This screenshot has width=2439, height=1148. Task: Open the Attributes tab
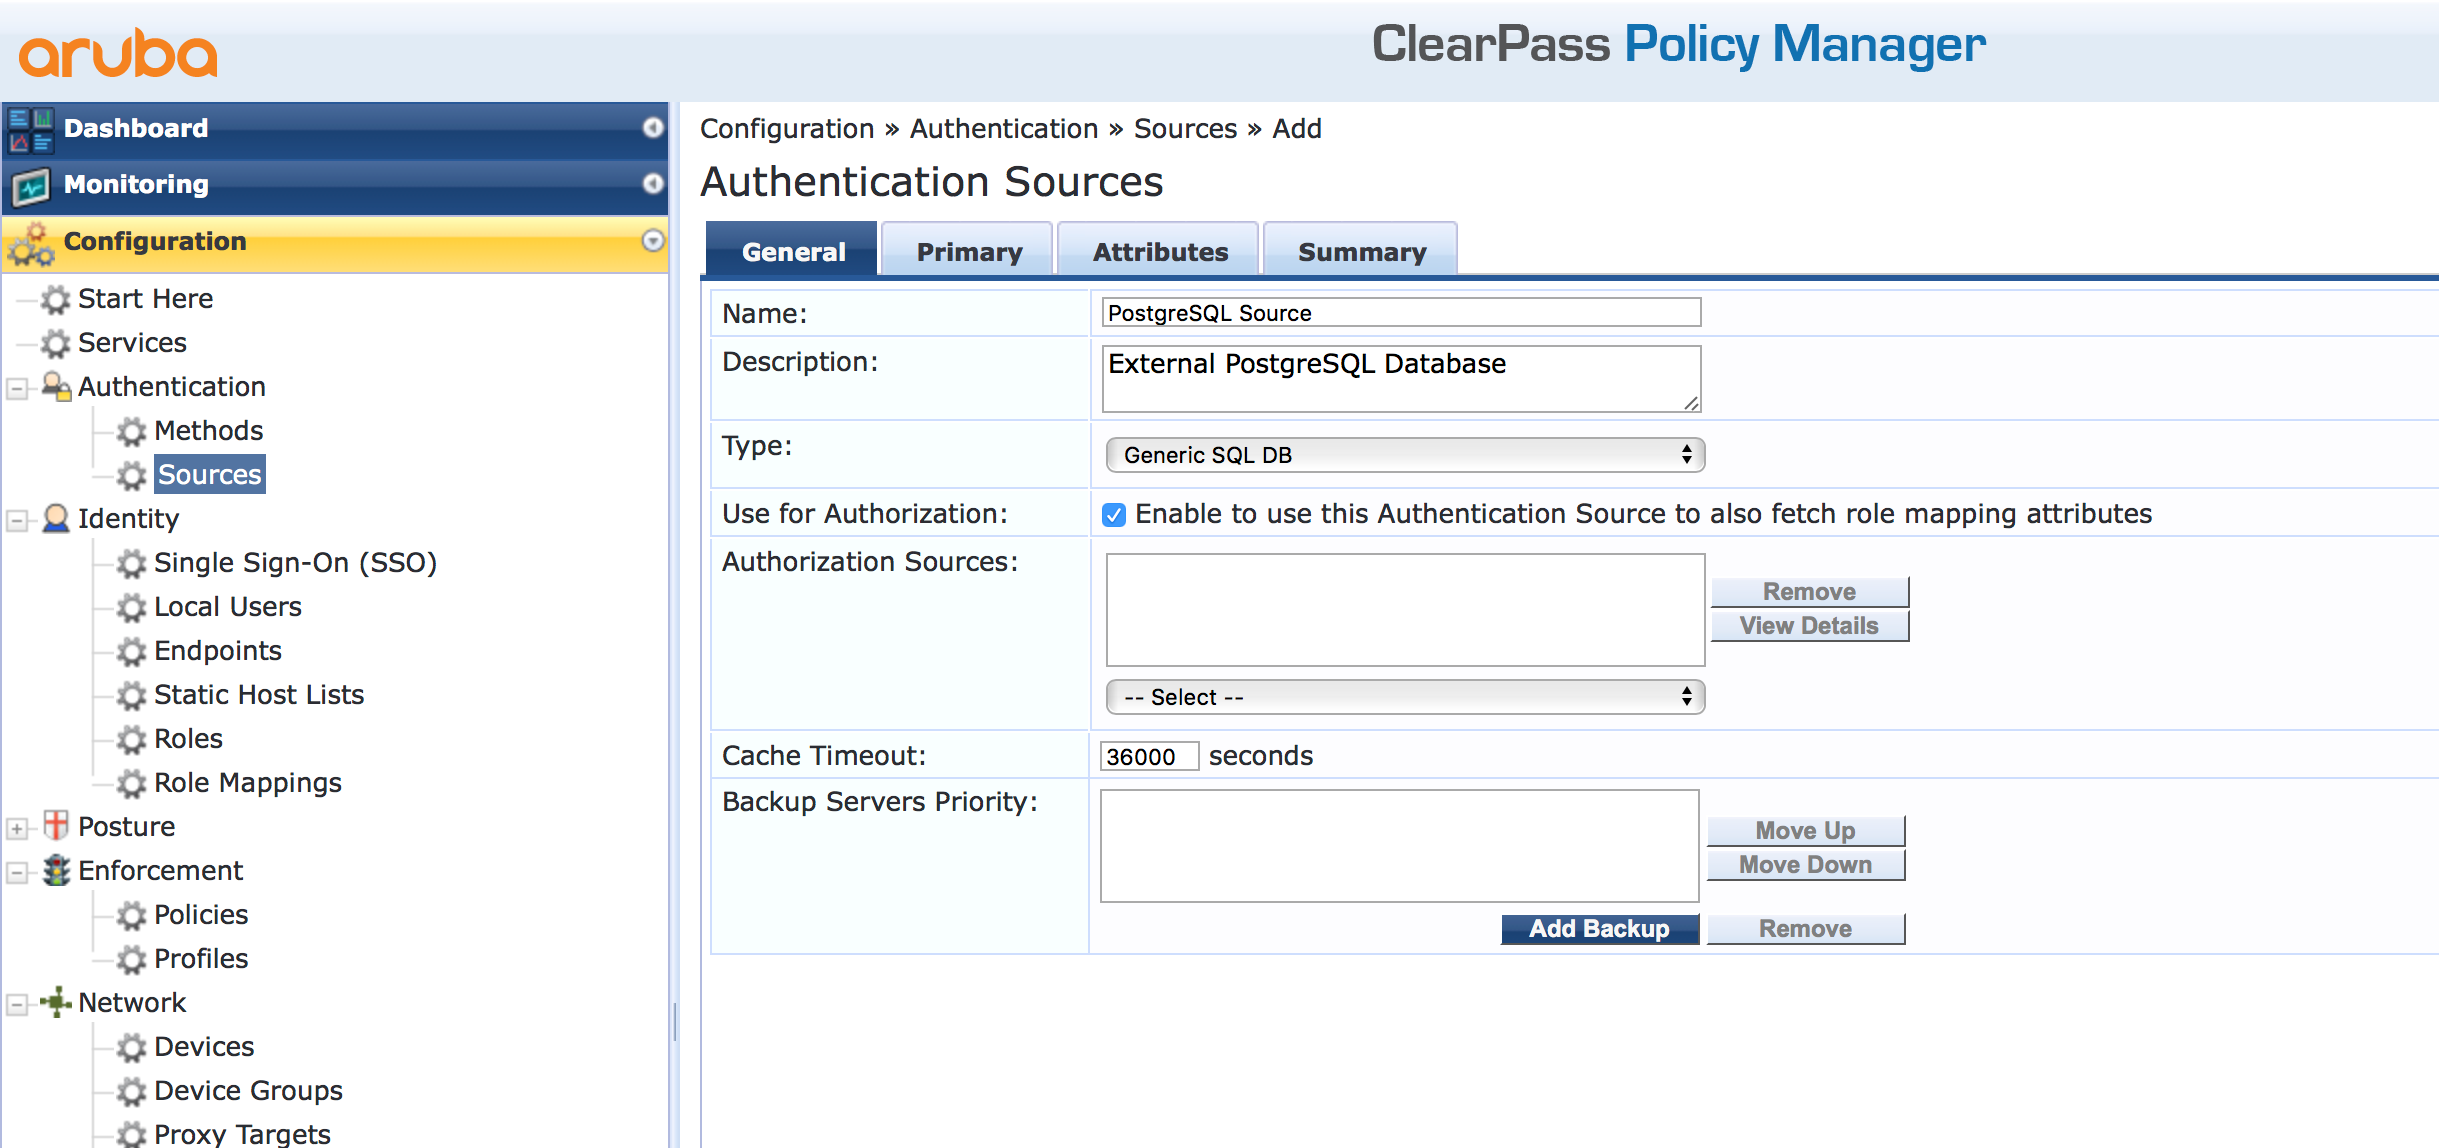coord(1159,251)
